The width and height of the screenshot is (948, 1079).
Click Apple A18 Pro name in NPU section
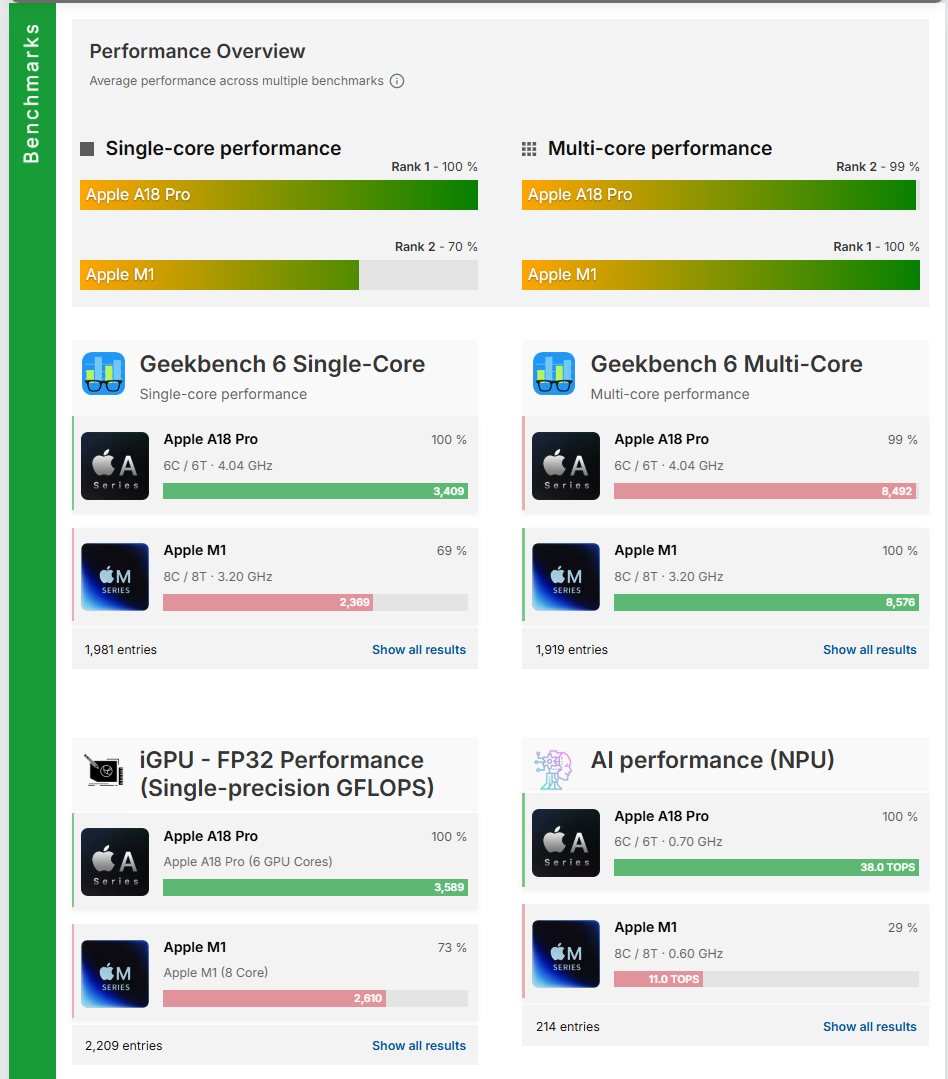(661, 816)
